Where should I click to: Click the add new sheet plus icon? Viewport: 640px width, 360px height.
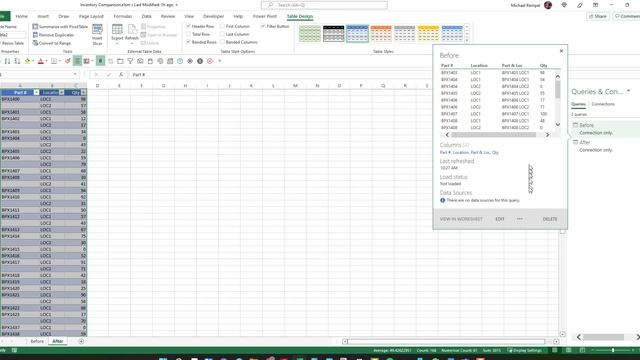(x=81, y=341)
